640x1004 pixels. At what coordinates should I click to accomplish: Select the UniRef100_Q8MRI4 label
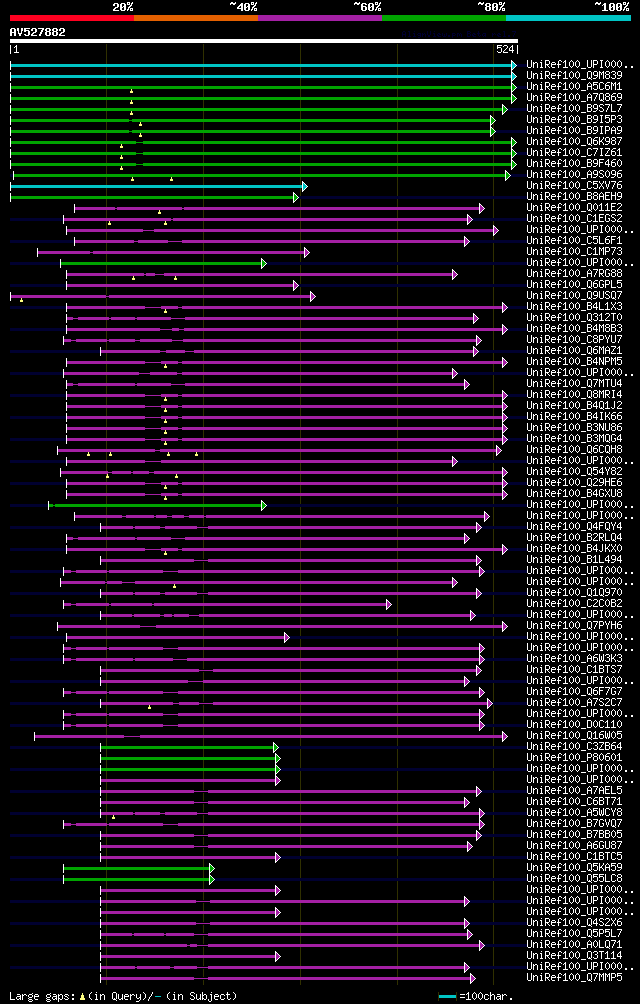(573, 394)
